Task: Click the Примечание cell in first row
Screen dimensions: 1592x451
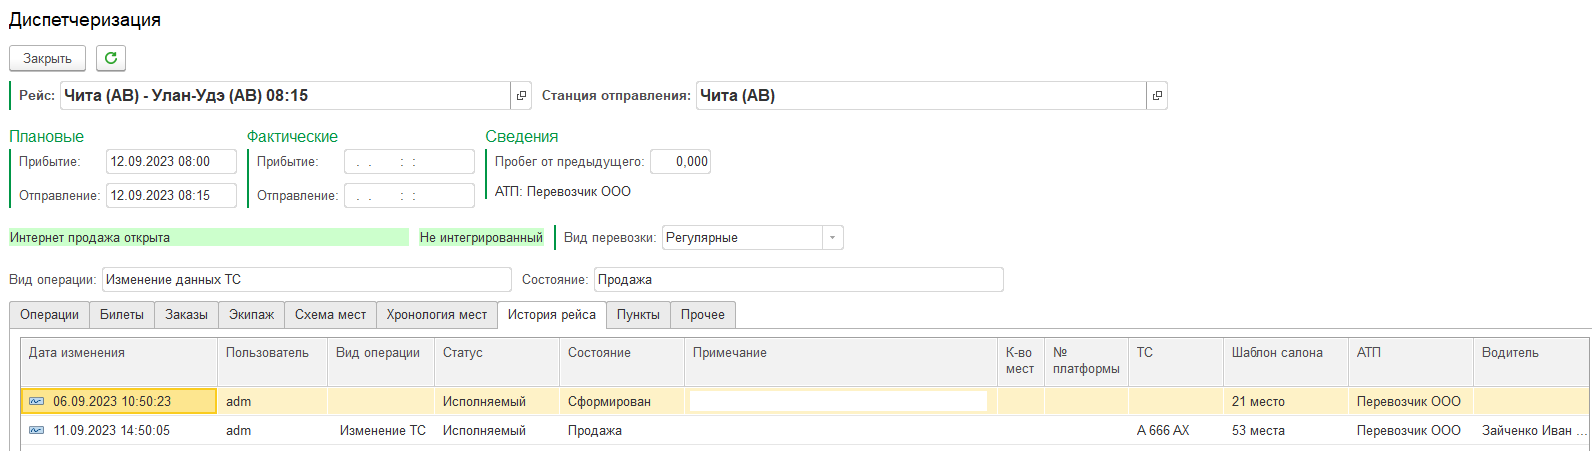Action: pyautogui.click(x=838, y=402)
